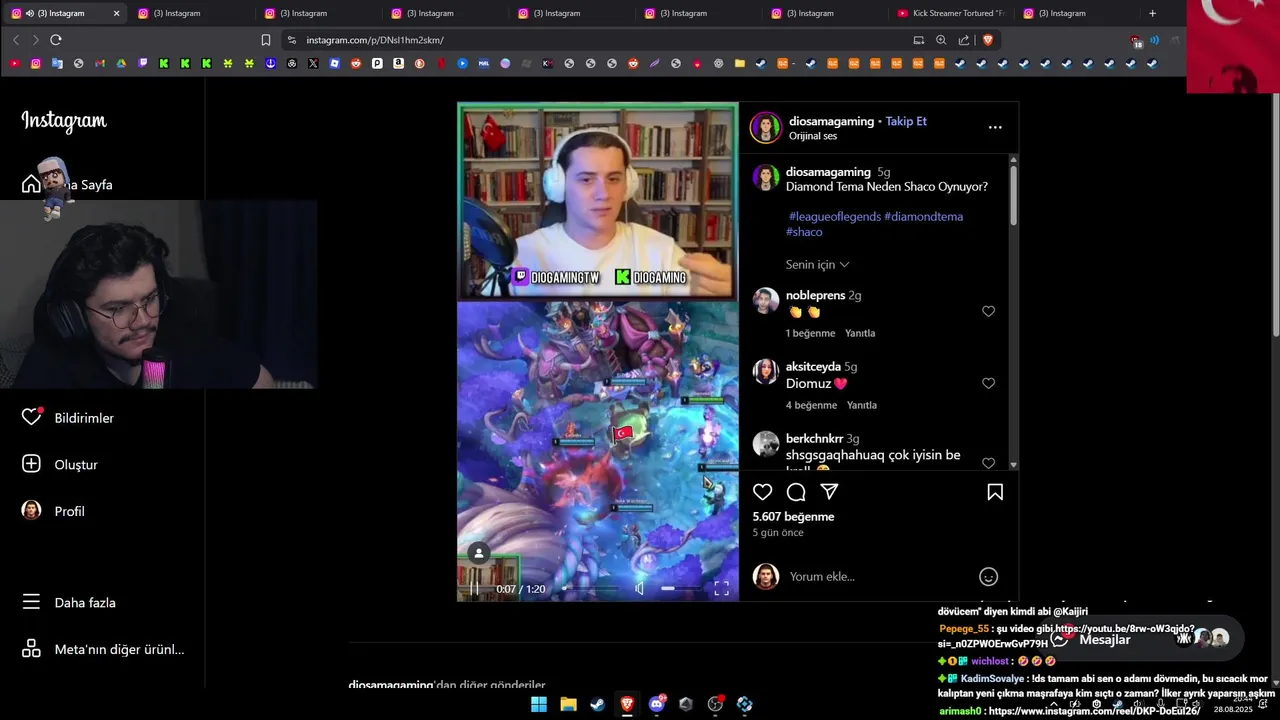1280x720 pixels.
Task: Open the X bookmark
Action: coord(313,63)
